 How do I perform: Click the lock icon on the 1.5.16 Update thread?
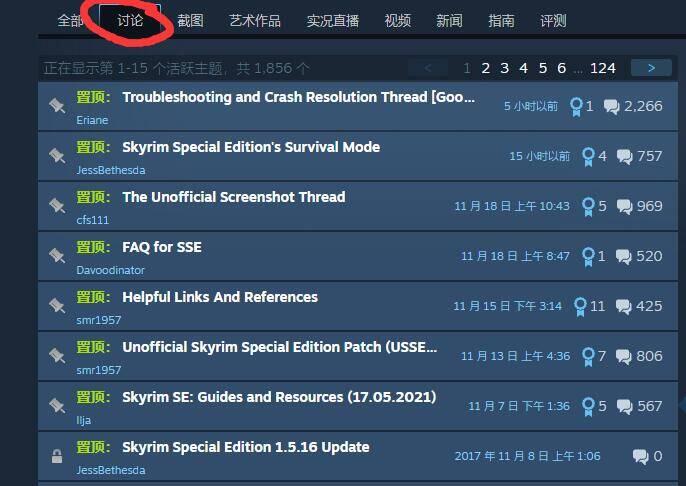click(57, 456)
